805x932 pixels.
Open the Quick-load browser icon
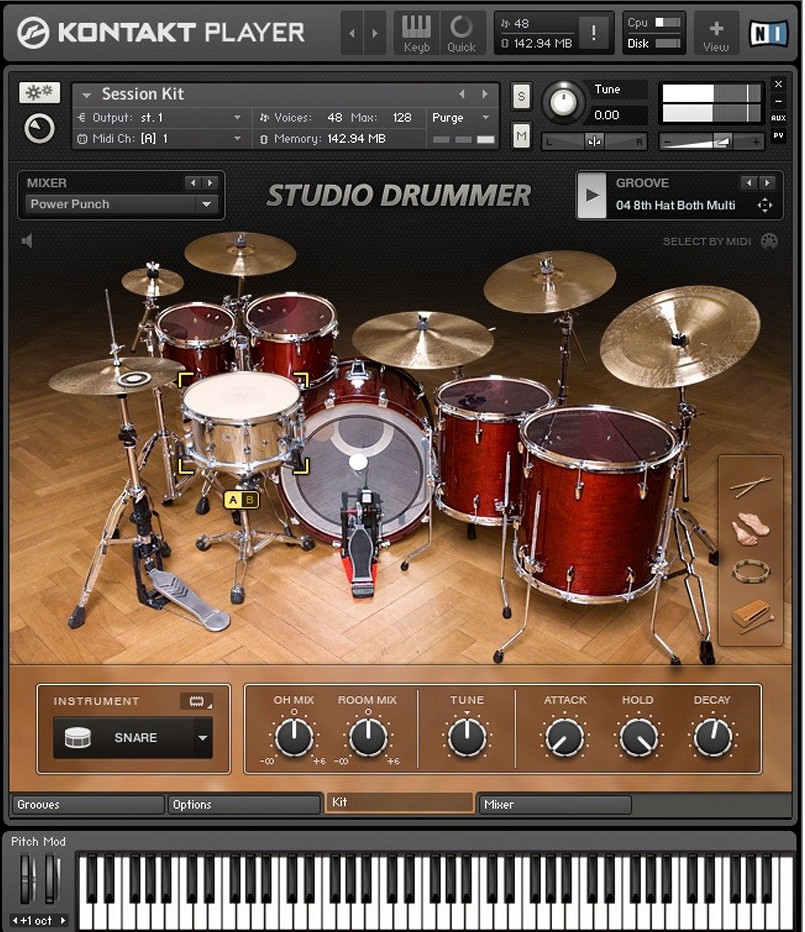(x=461, y=33)
